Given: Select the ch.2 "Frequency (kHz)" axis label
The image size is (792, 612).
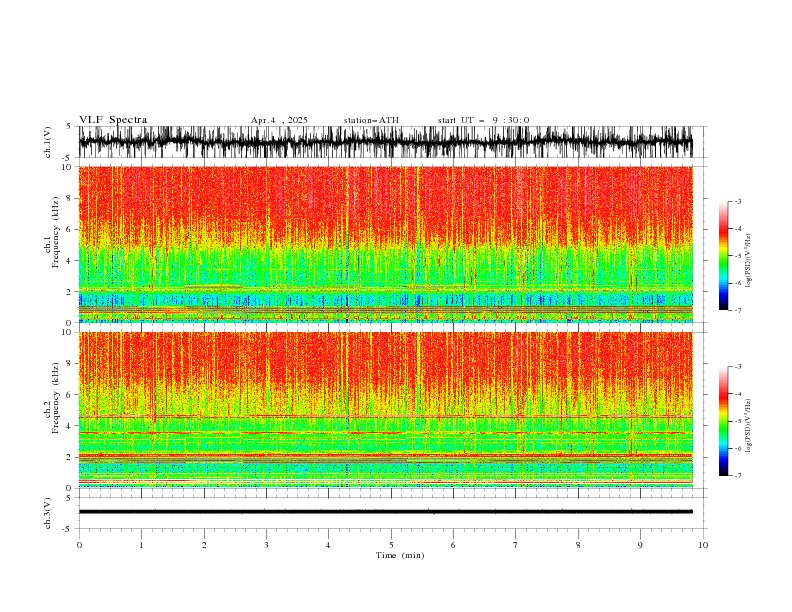Looking at the screenshot, I should [x=56, y=398].
